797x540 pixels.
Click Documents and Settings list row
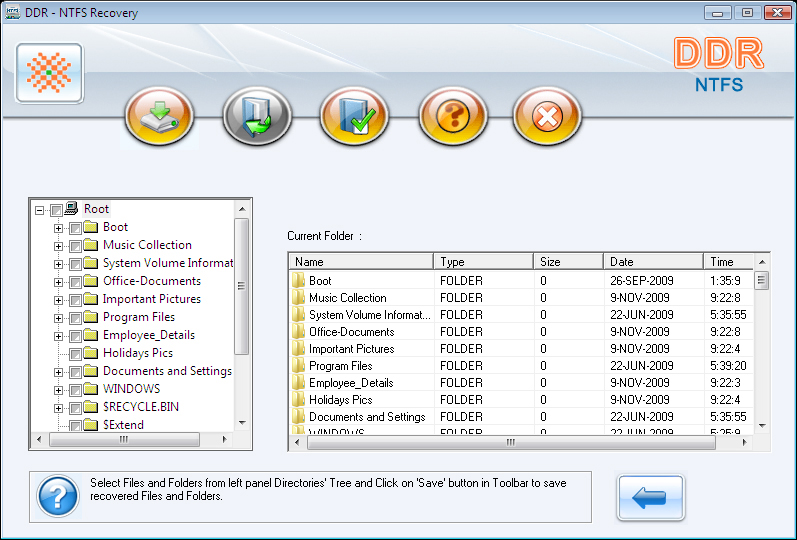pos(522,417)
